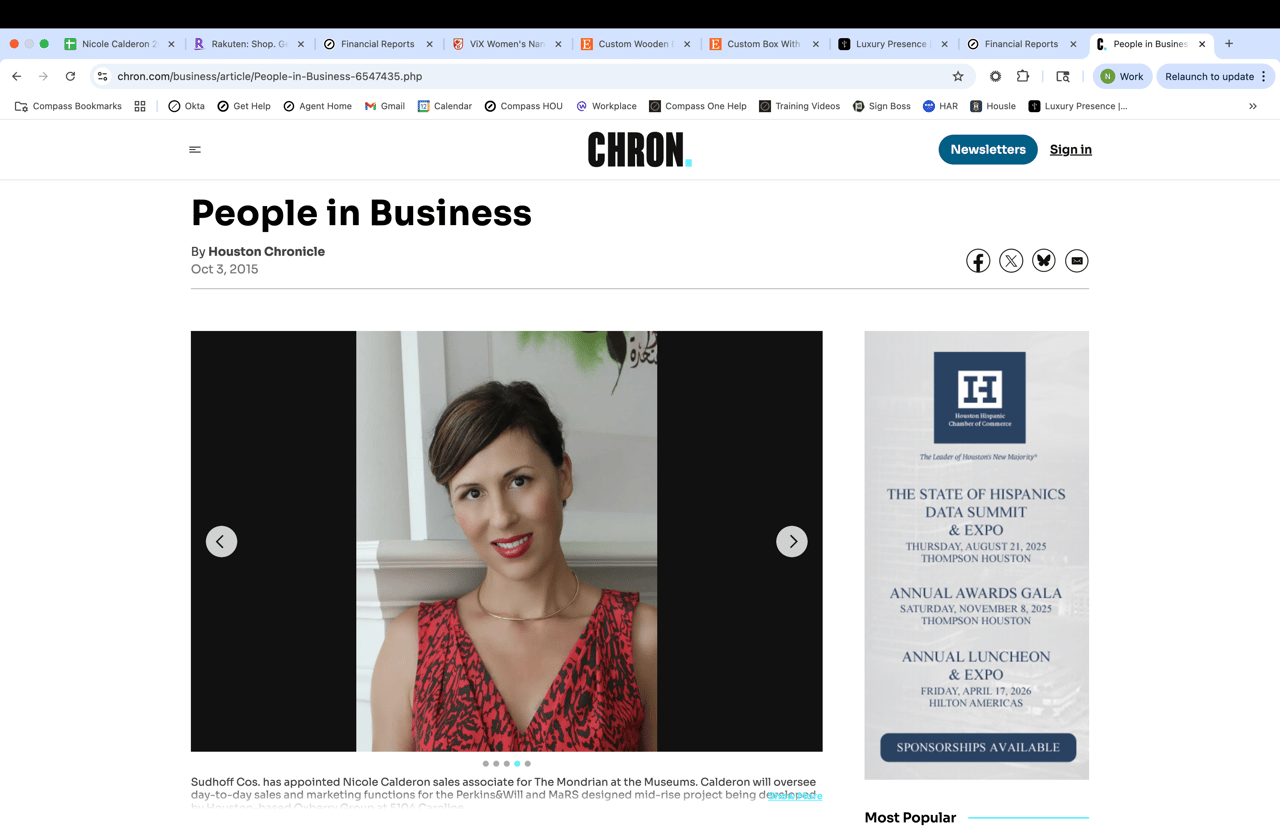The image size is (1280, 828).
Task: Open the hamburger navigation menu
Action: click(x=195, y=150)
